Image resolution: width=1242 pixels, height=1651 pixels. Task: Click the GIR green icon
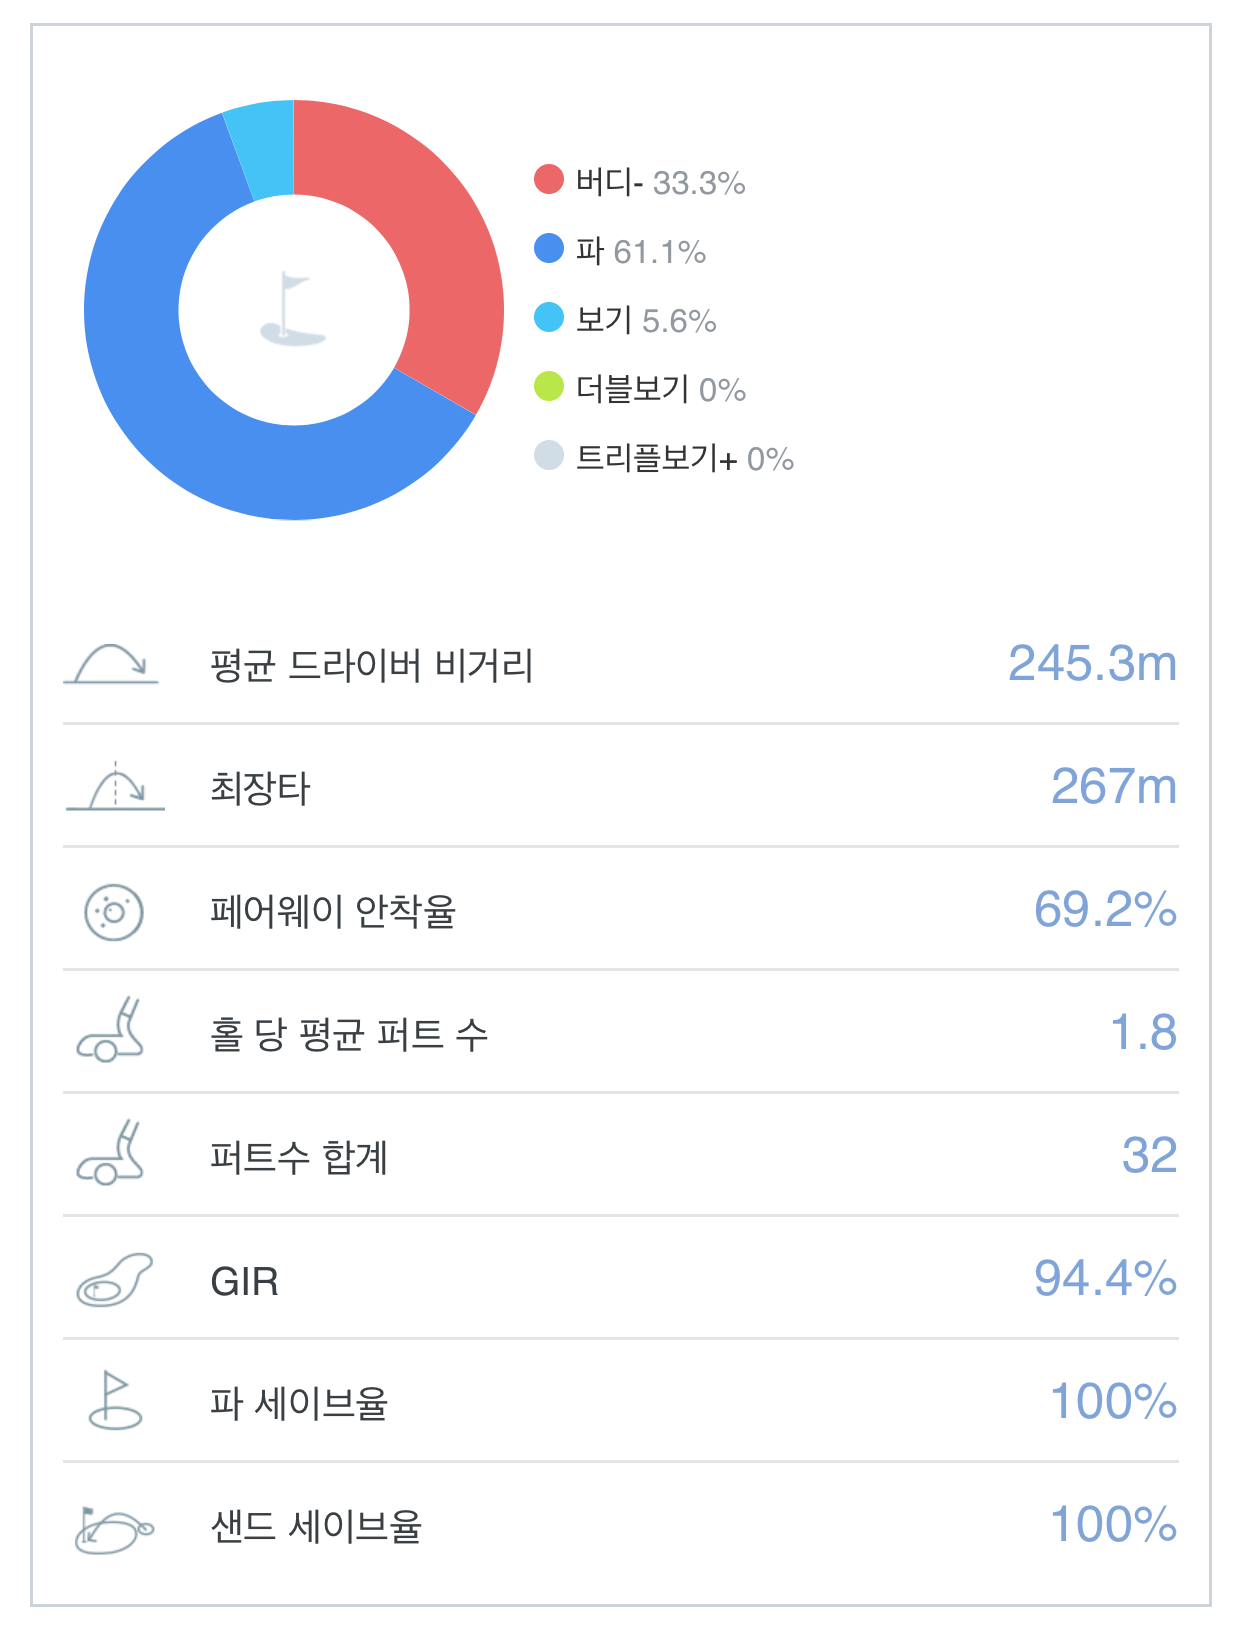(x=114, y=1279)
